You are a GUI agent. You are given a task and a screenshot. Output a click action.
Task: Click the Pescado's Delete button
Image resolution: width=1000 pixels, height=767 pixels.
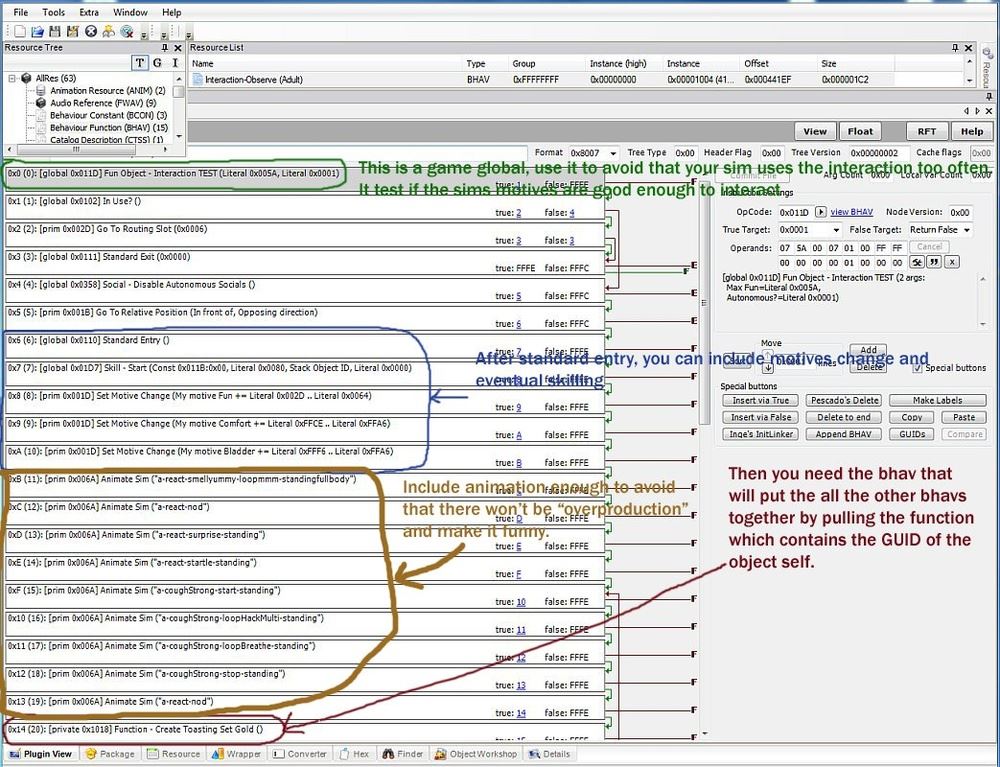coord(844,400)
